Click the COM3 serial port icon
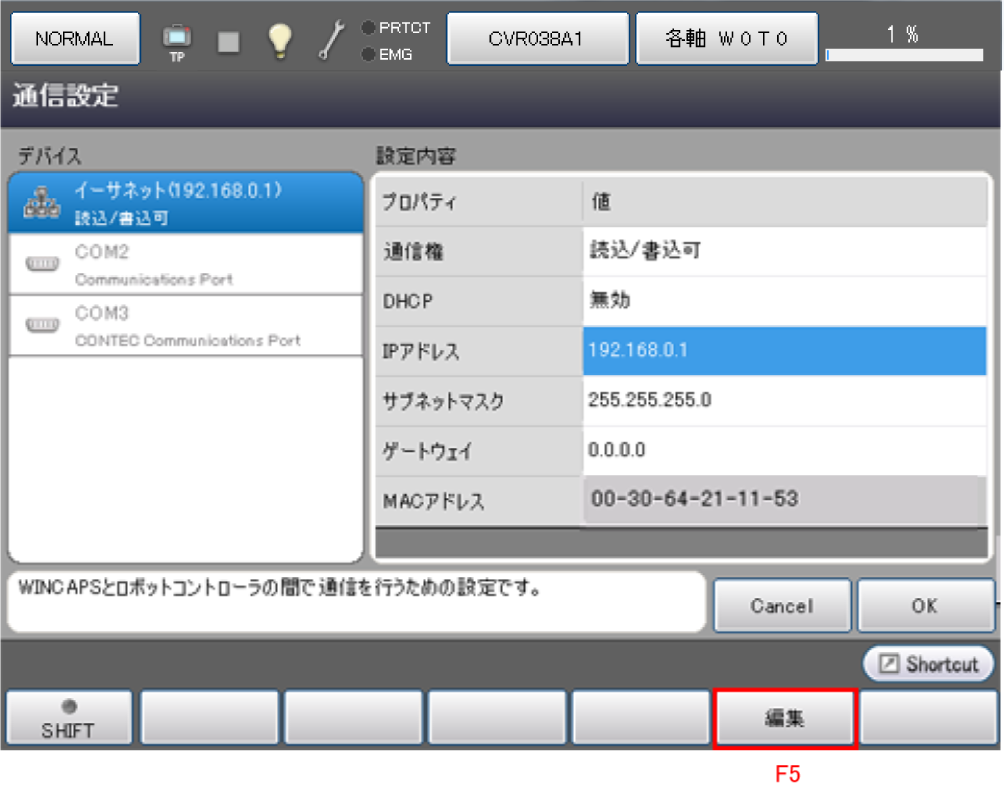Image resolution: width=1004 pixels, height=786 pixels. [x=42, y=325]
